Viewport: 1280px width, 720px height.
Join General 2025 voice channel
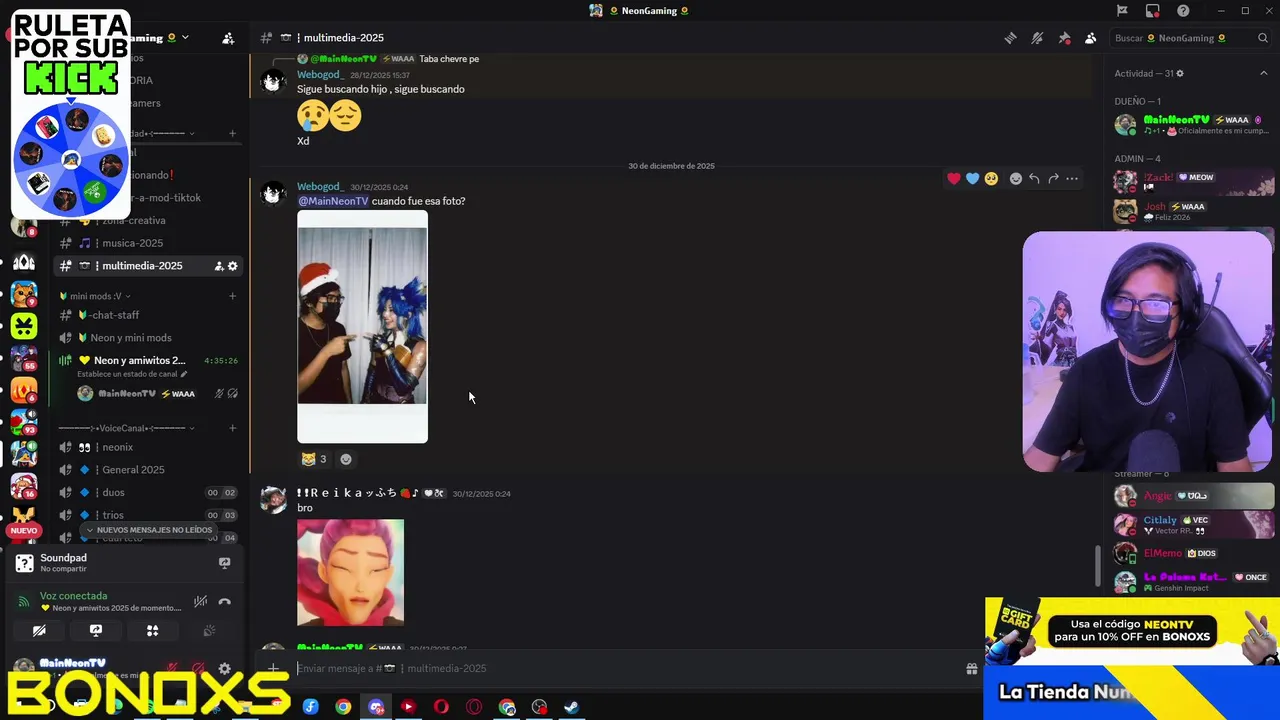coord(150,470)
